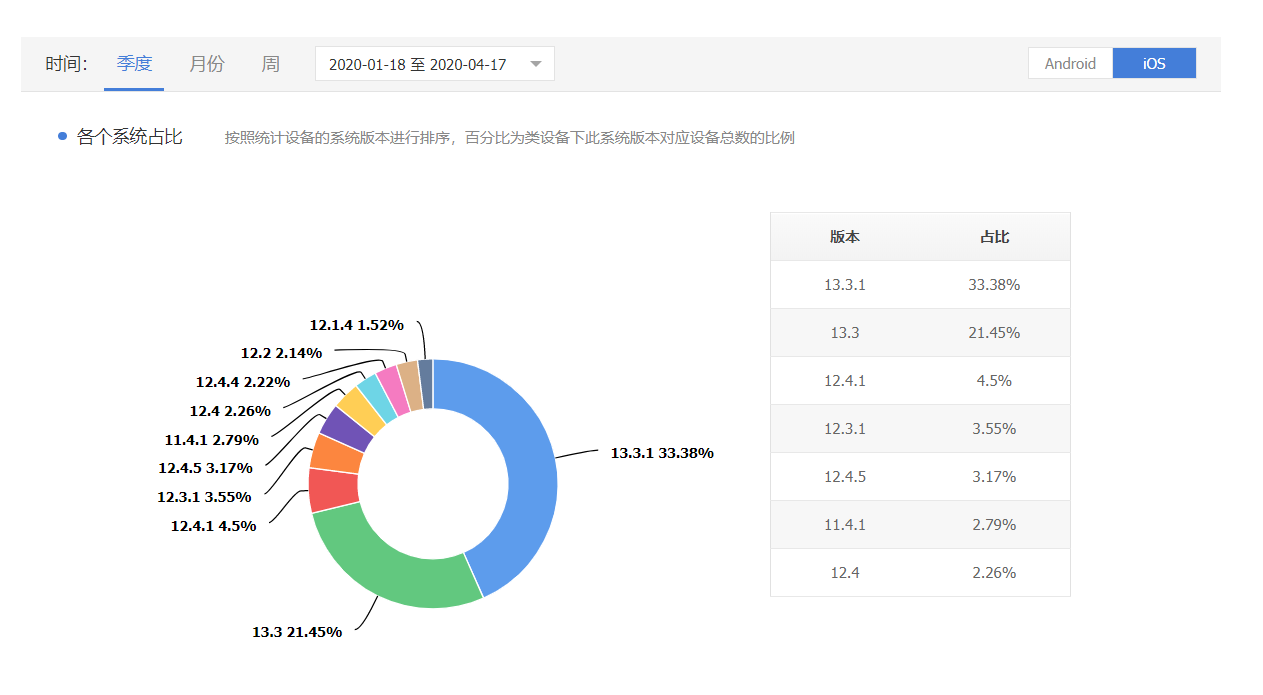Click table cell 33.38%

(x=994, y=285)
